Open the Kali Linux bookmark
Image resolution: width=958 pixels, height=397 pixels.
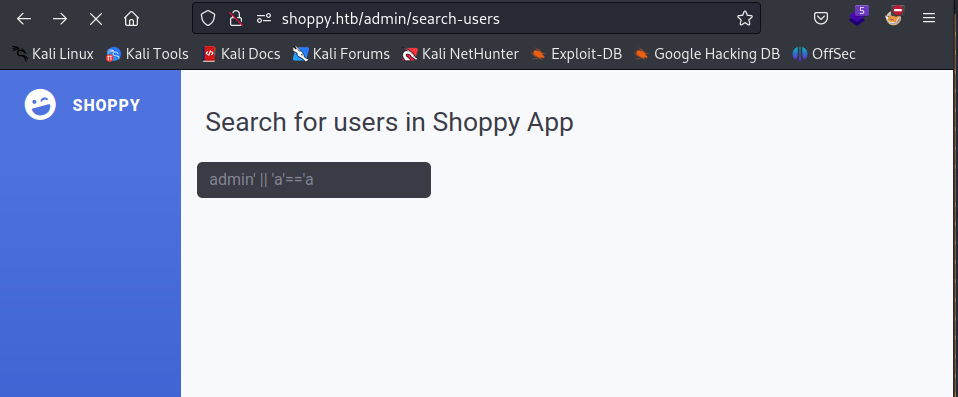point(53,54)
